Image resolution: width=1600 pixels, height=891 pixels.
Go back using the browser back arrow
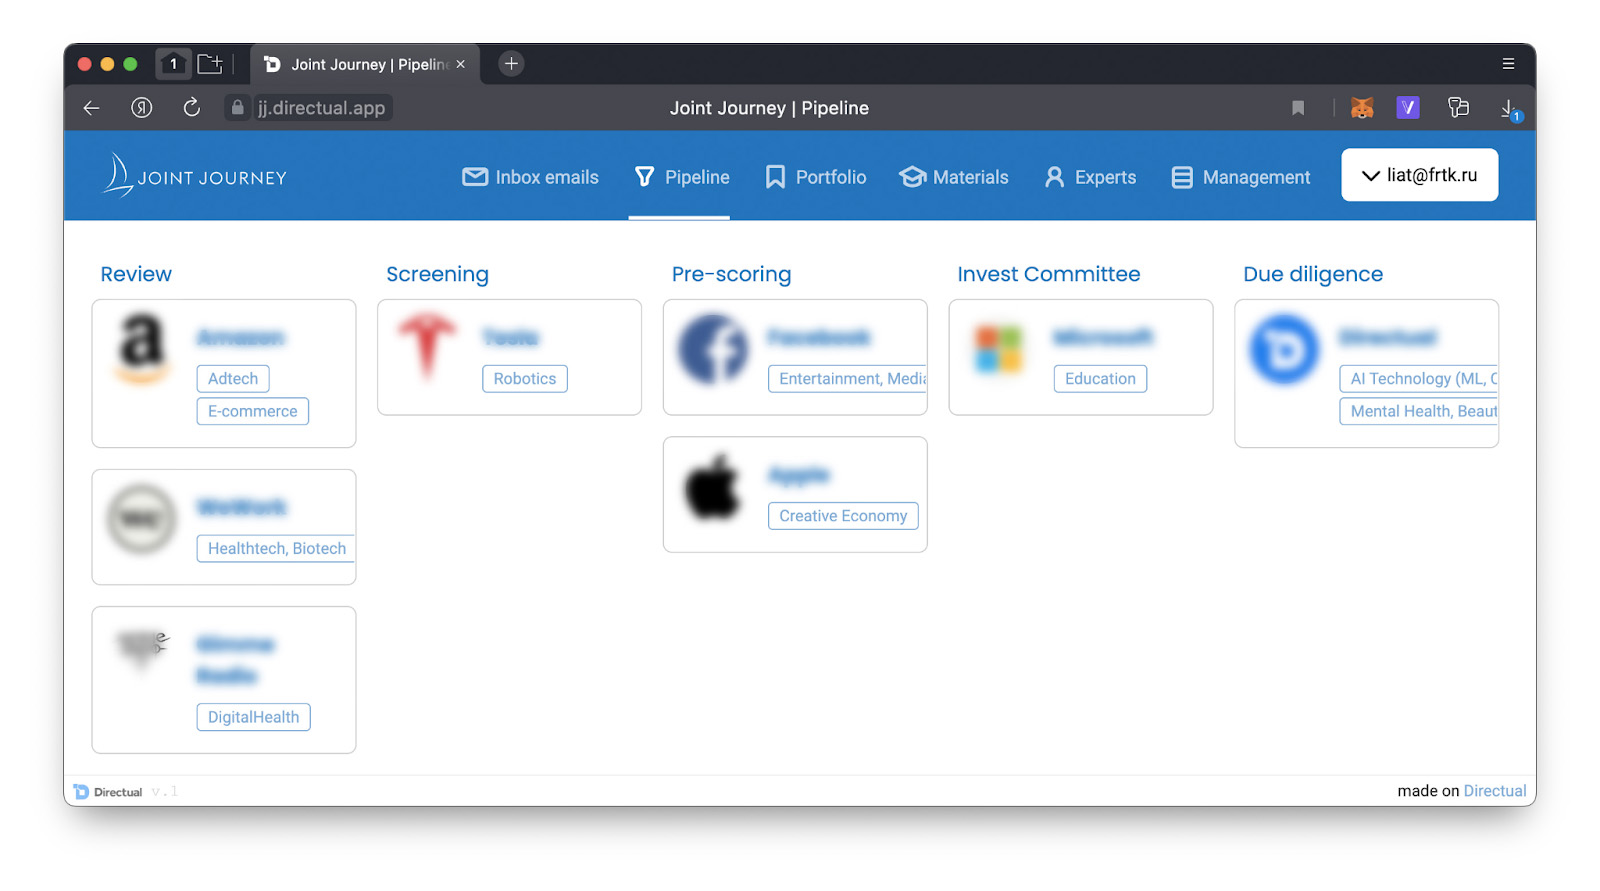click(x=91, y=108)
